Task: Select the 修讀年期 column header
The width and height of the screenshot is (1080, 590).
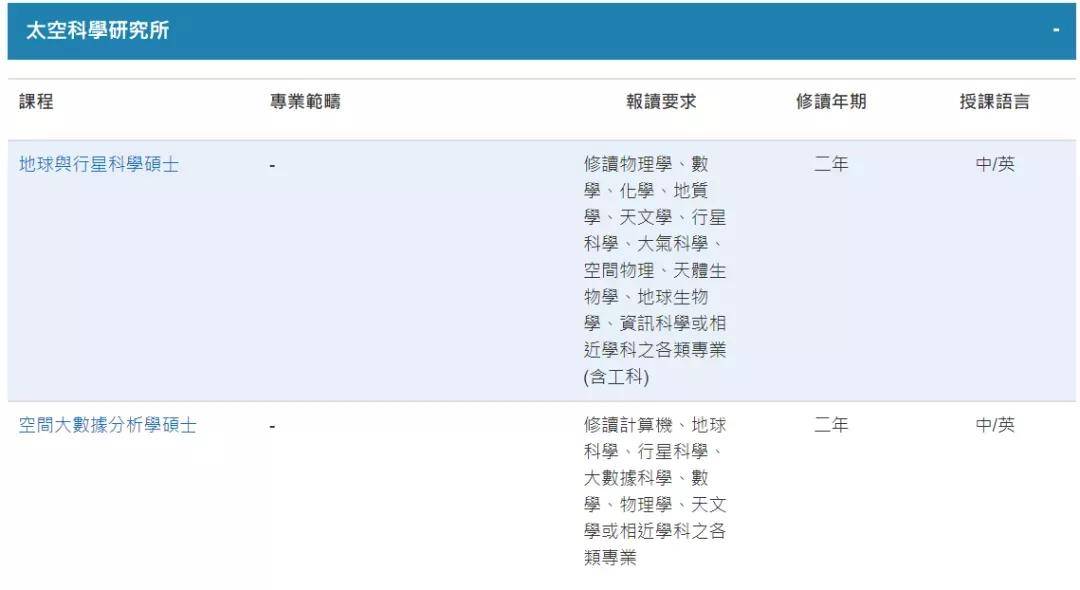Action: click(831, 102)
